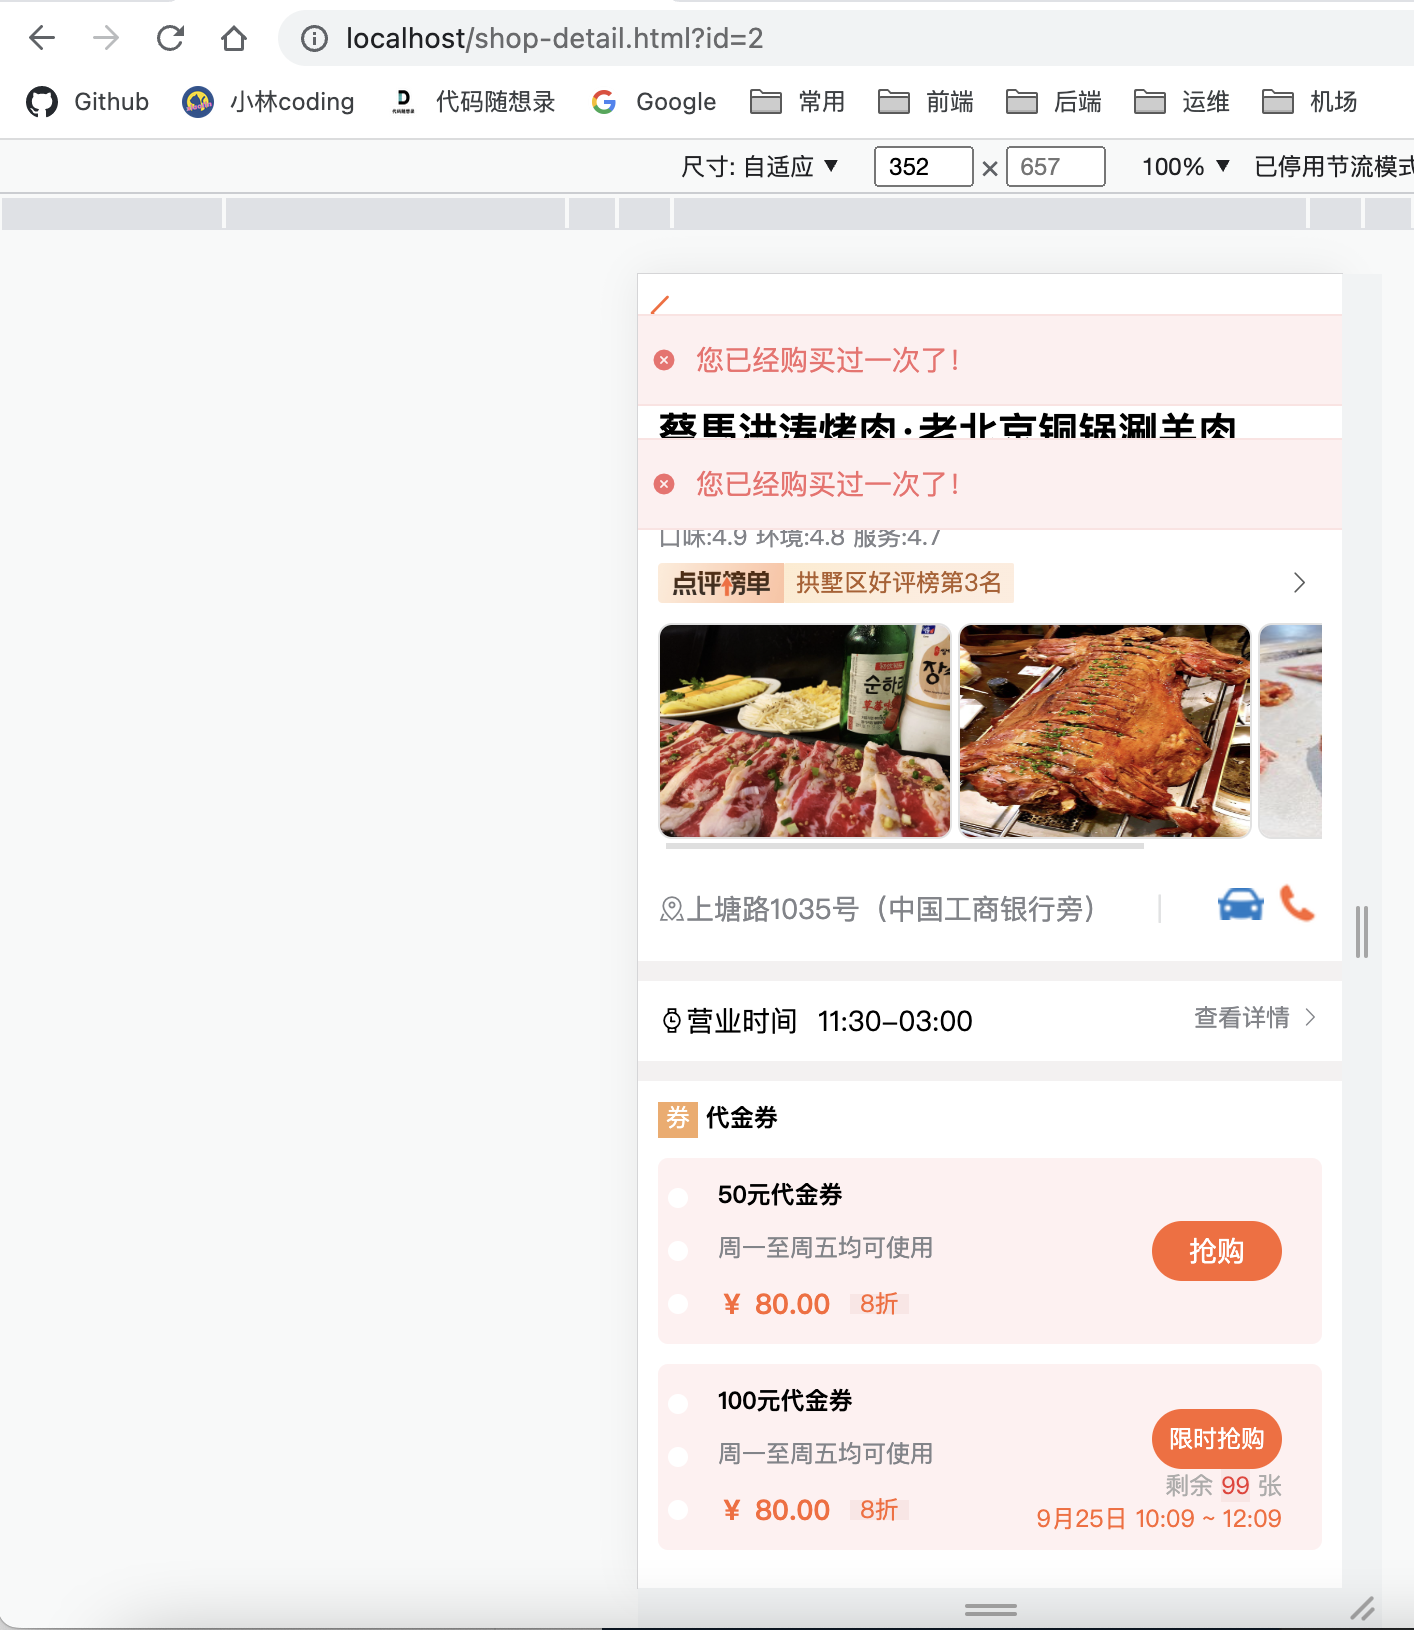The width and height of the screenshot is (1414, 1630).
Task: Expand the 后端 bookmark folder
Action: (1054, 102)
